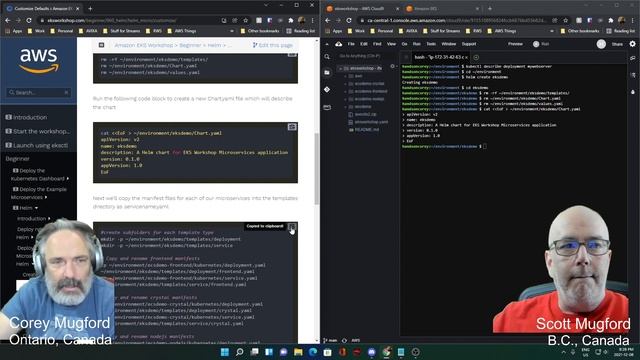Image resolution: width=640 pixels, height=360 pixels.
Task: Open the Support menu in Cloud9
Action: pos(469,44)
